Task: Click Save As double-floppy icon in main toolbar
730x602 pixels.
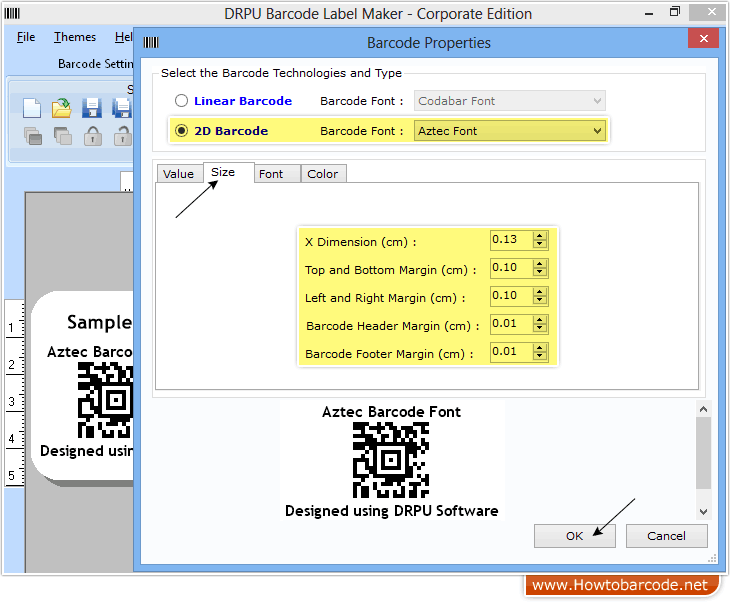Action: coord(122,108)
